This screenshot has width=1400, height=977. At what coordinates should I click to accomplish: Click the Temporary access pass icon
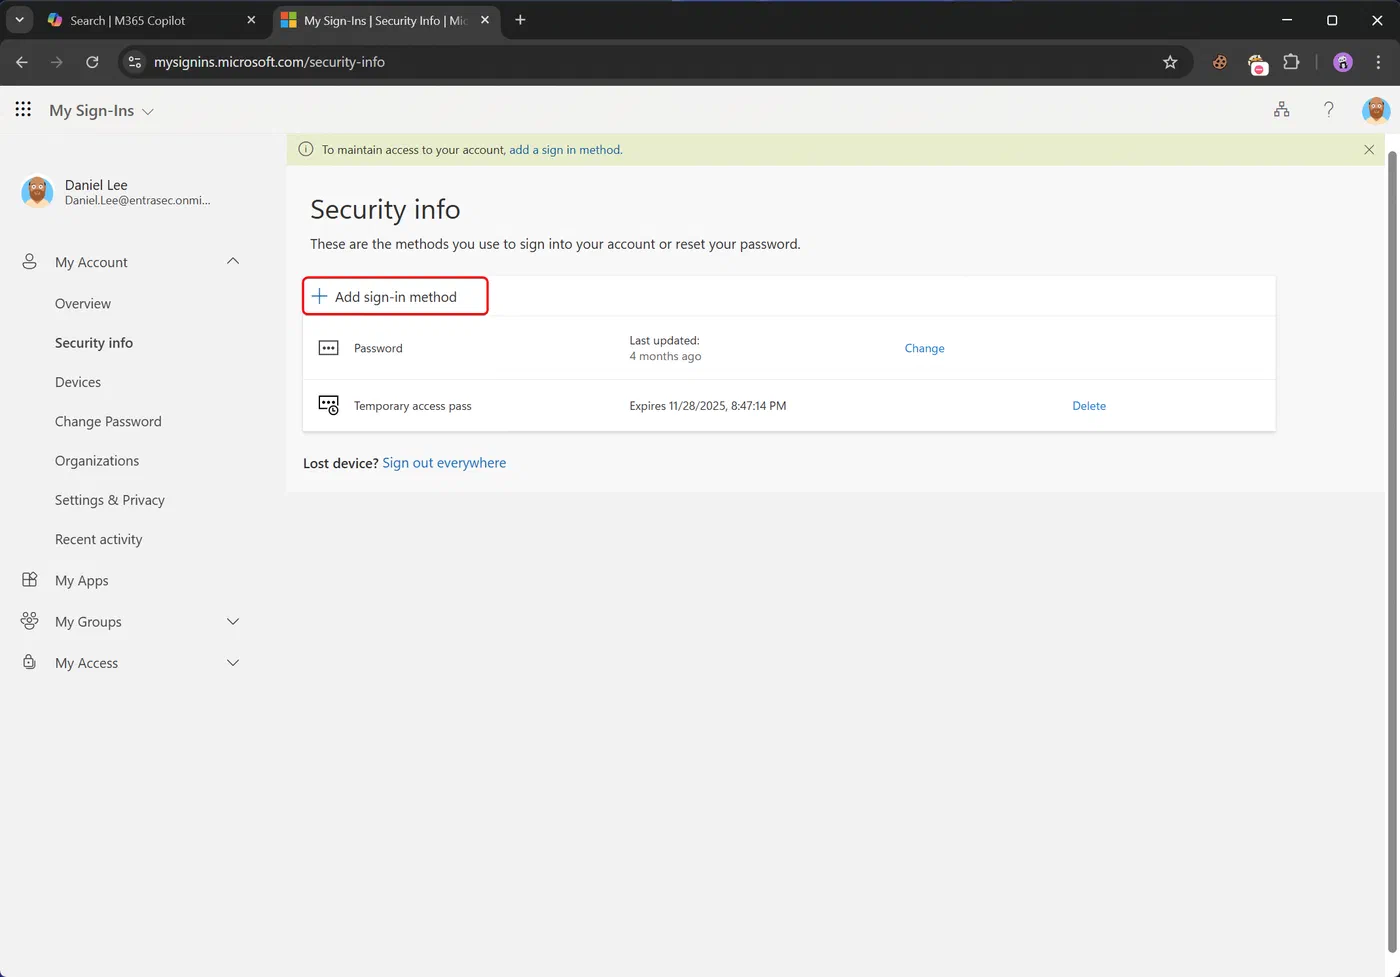click(328, 405)
